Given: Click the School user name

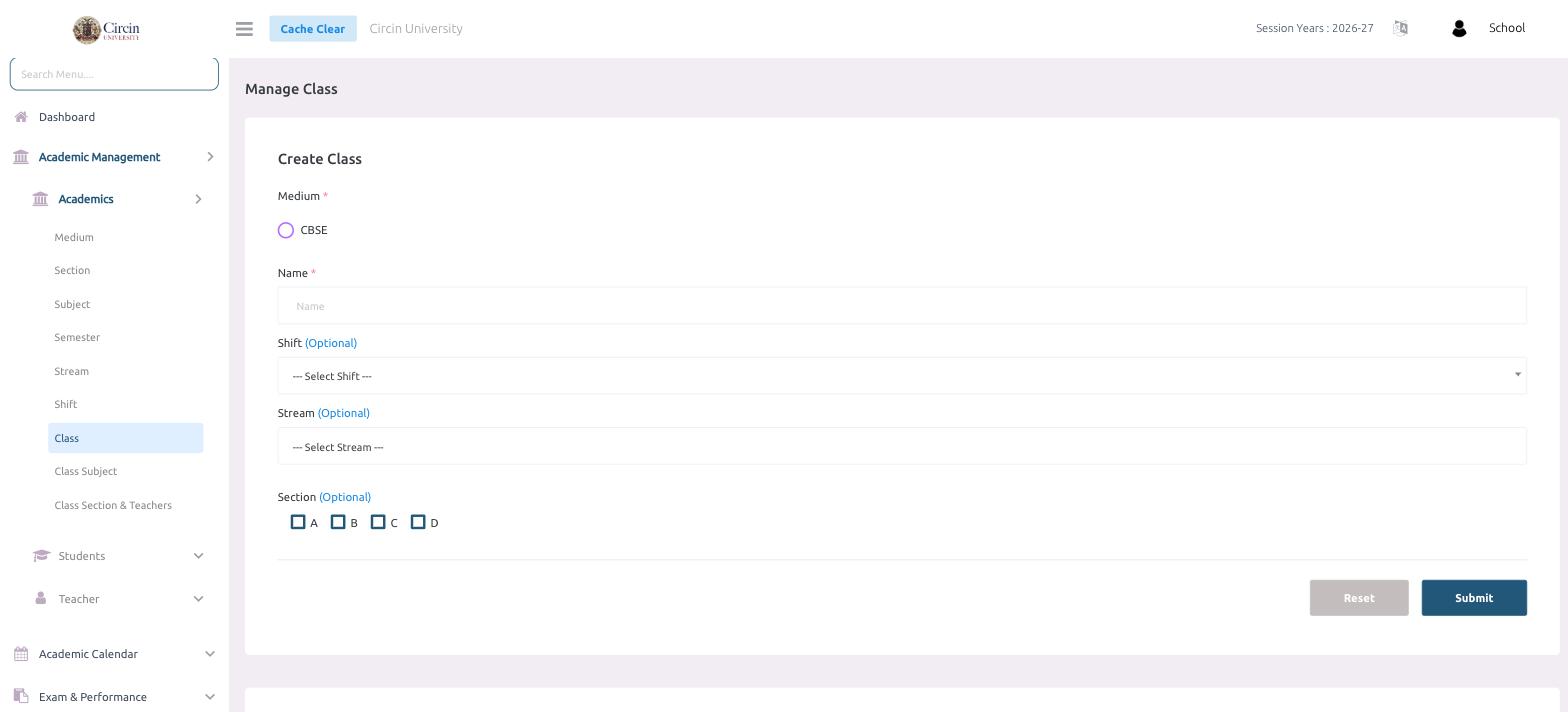Looking at the screenshot, I should click(1507, 28).
